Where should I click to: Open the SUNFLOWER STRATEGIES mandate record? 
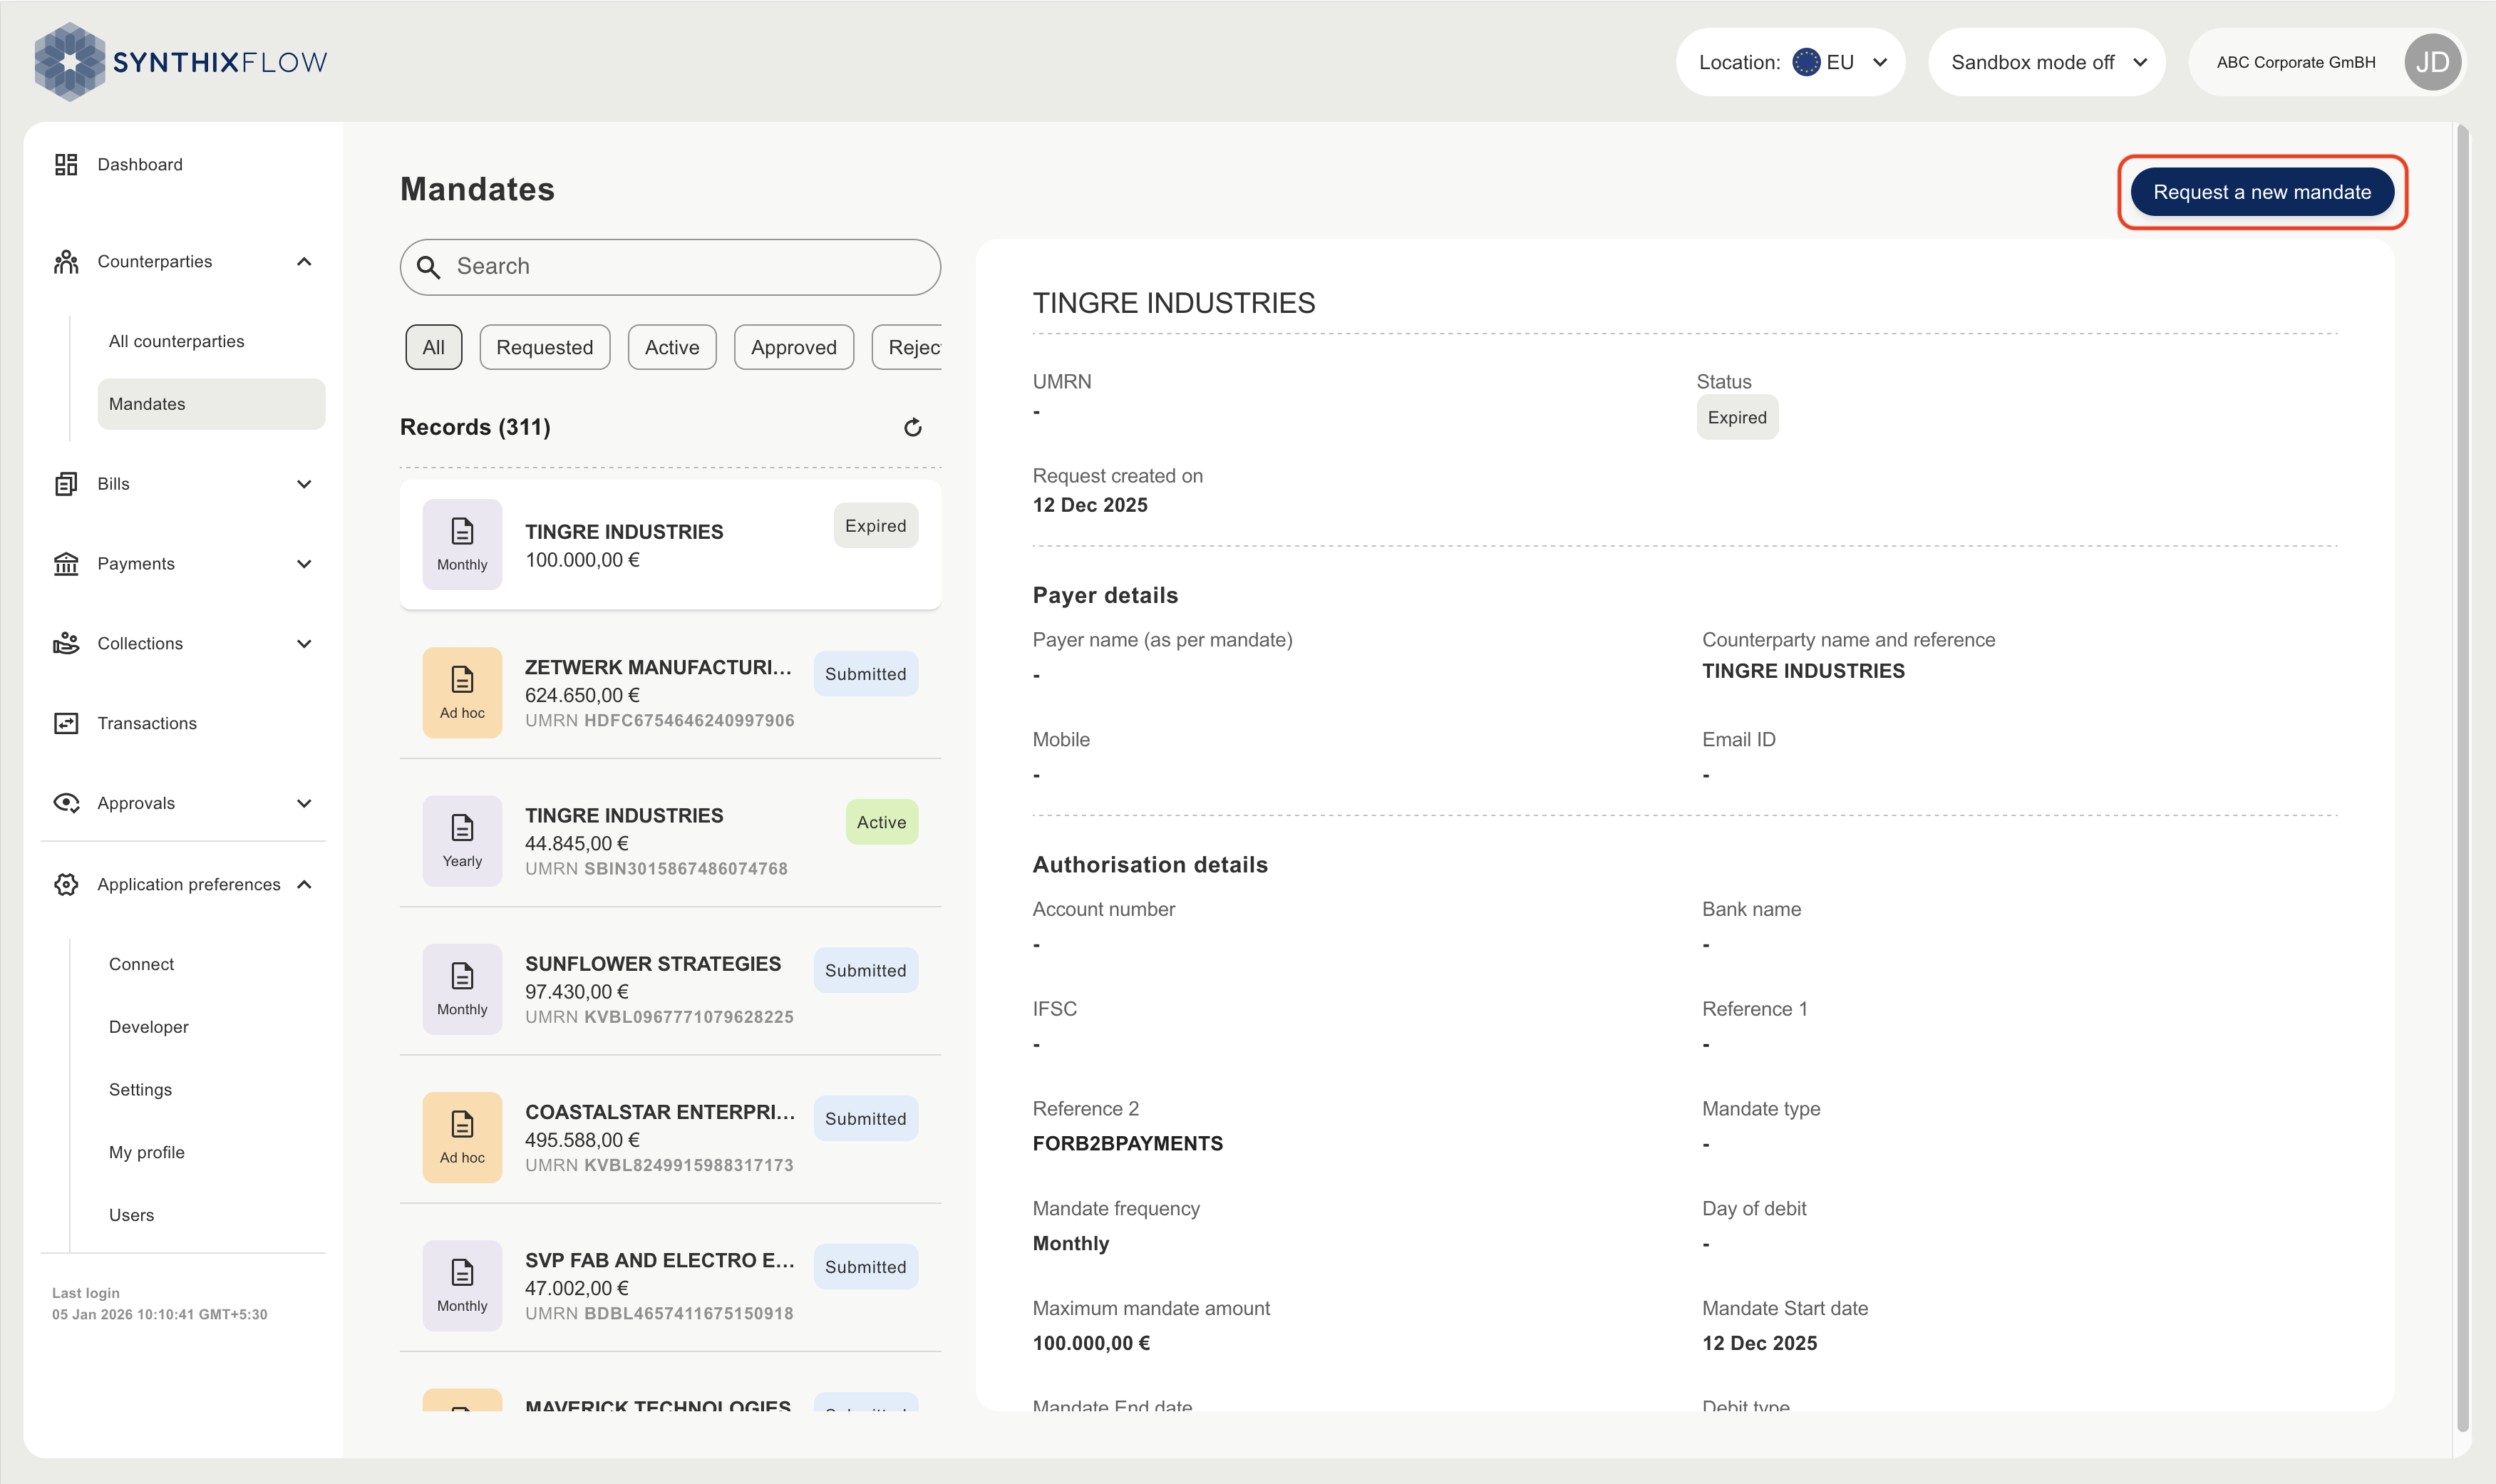(x=670, y=989)
